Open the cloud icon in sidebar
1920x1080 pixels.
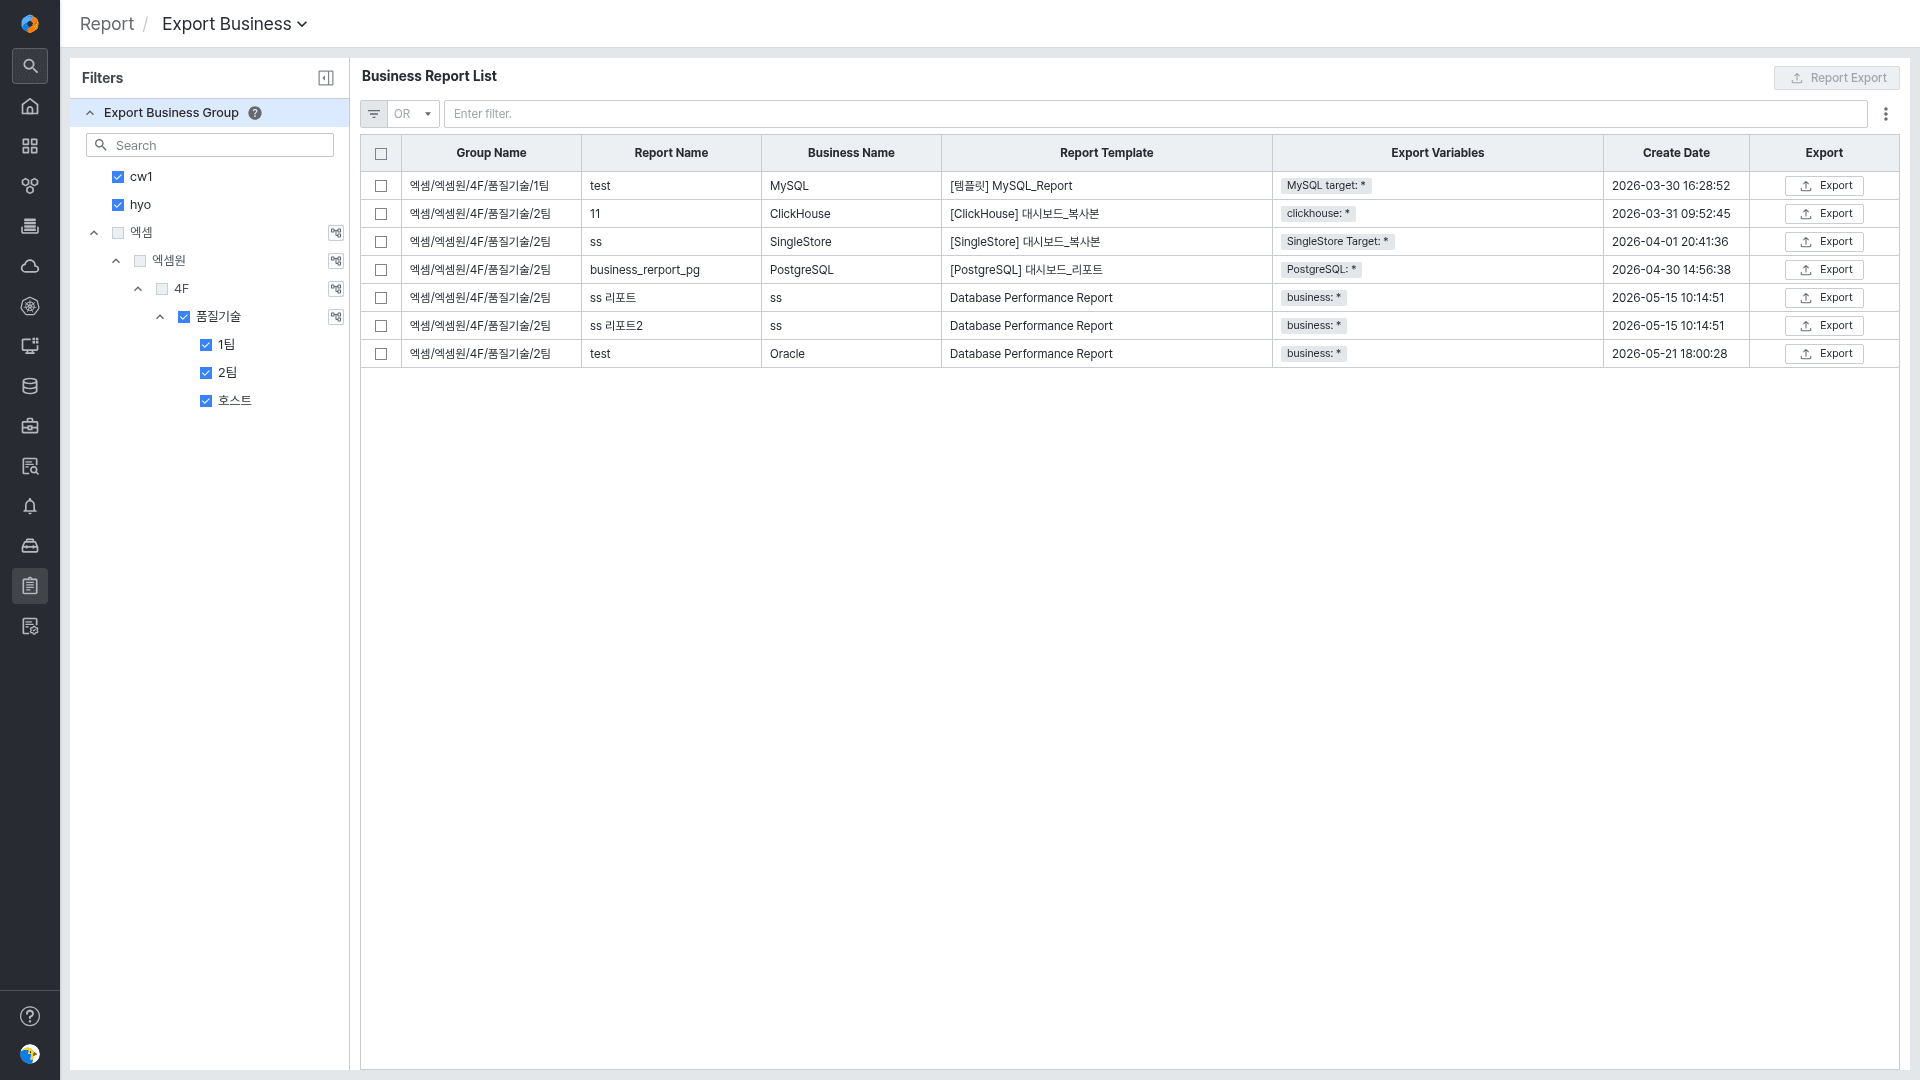click(30, 266)
